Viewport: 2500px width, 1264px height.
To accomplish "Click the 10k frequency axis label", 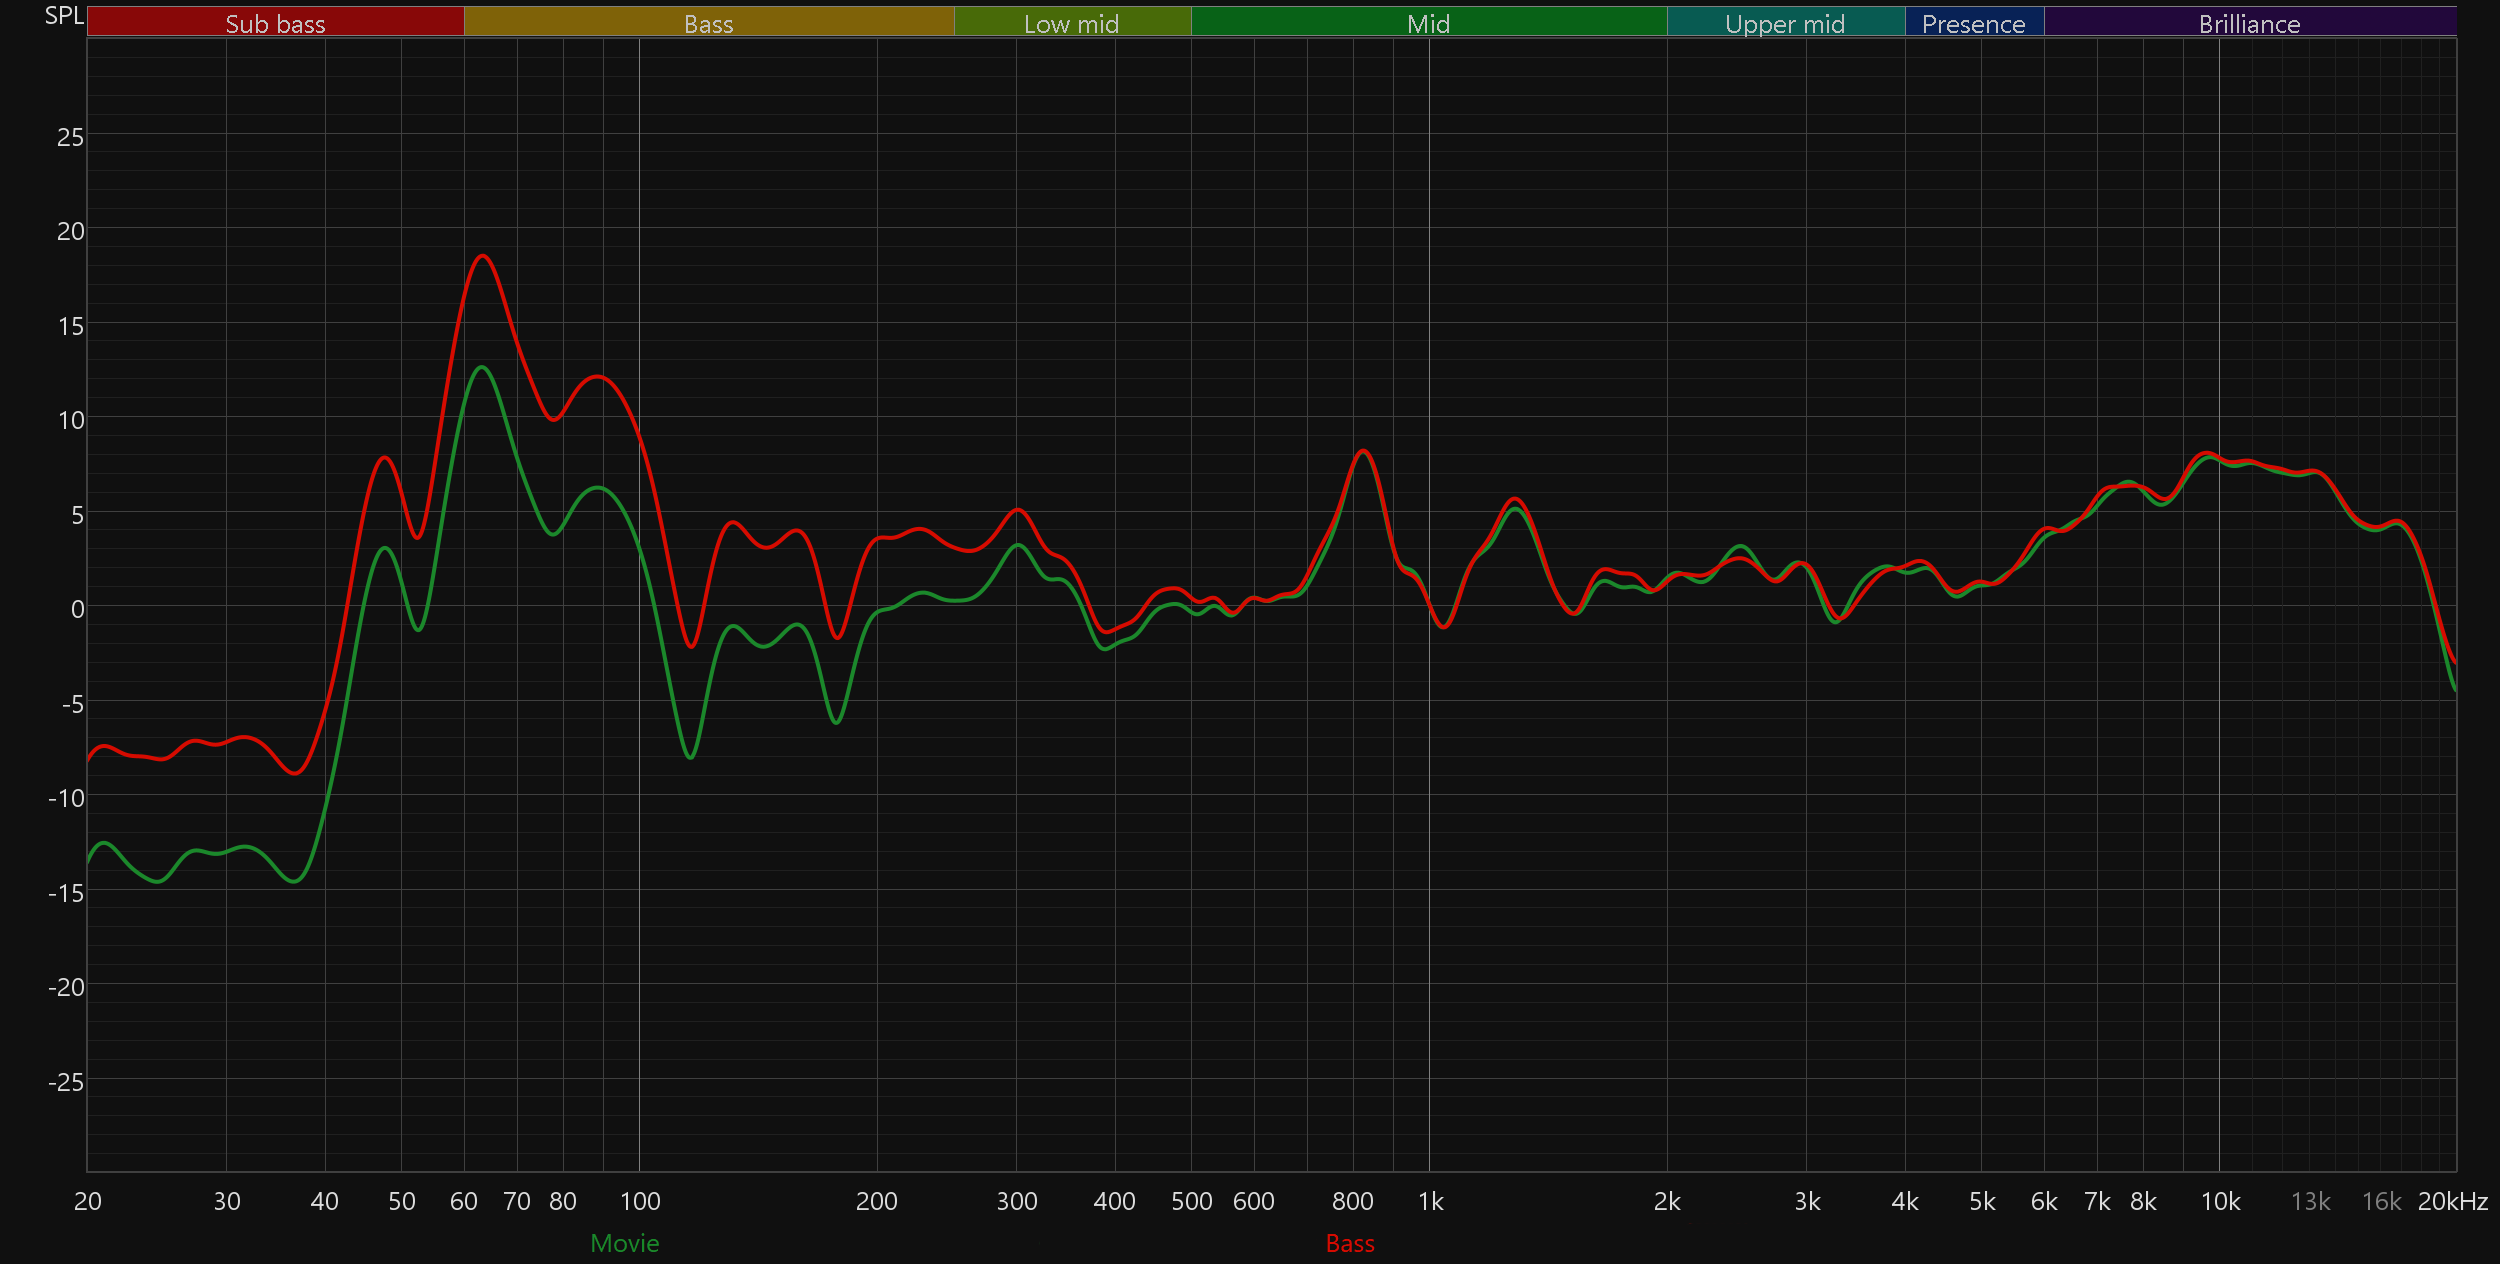I will pyautogui.click(x=2220, y=1201).
